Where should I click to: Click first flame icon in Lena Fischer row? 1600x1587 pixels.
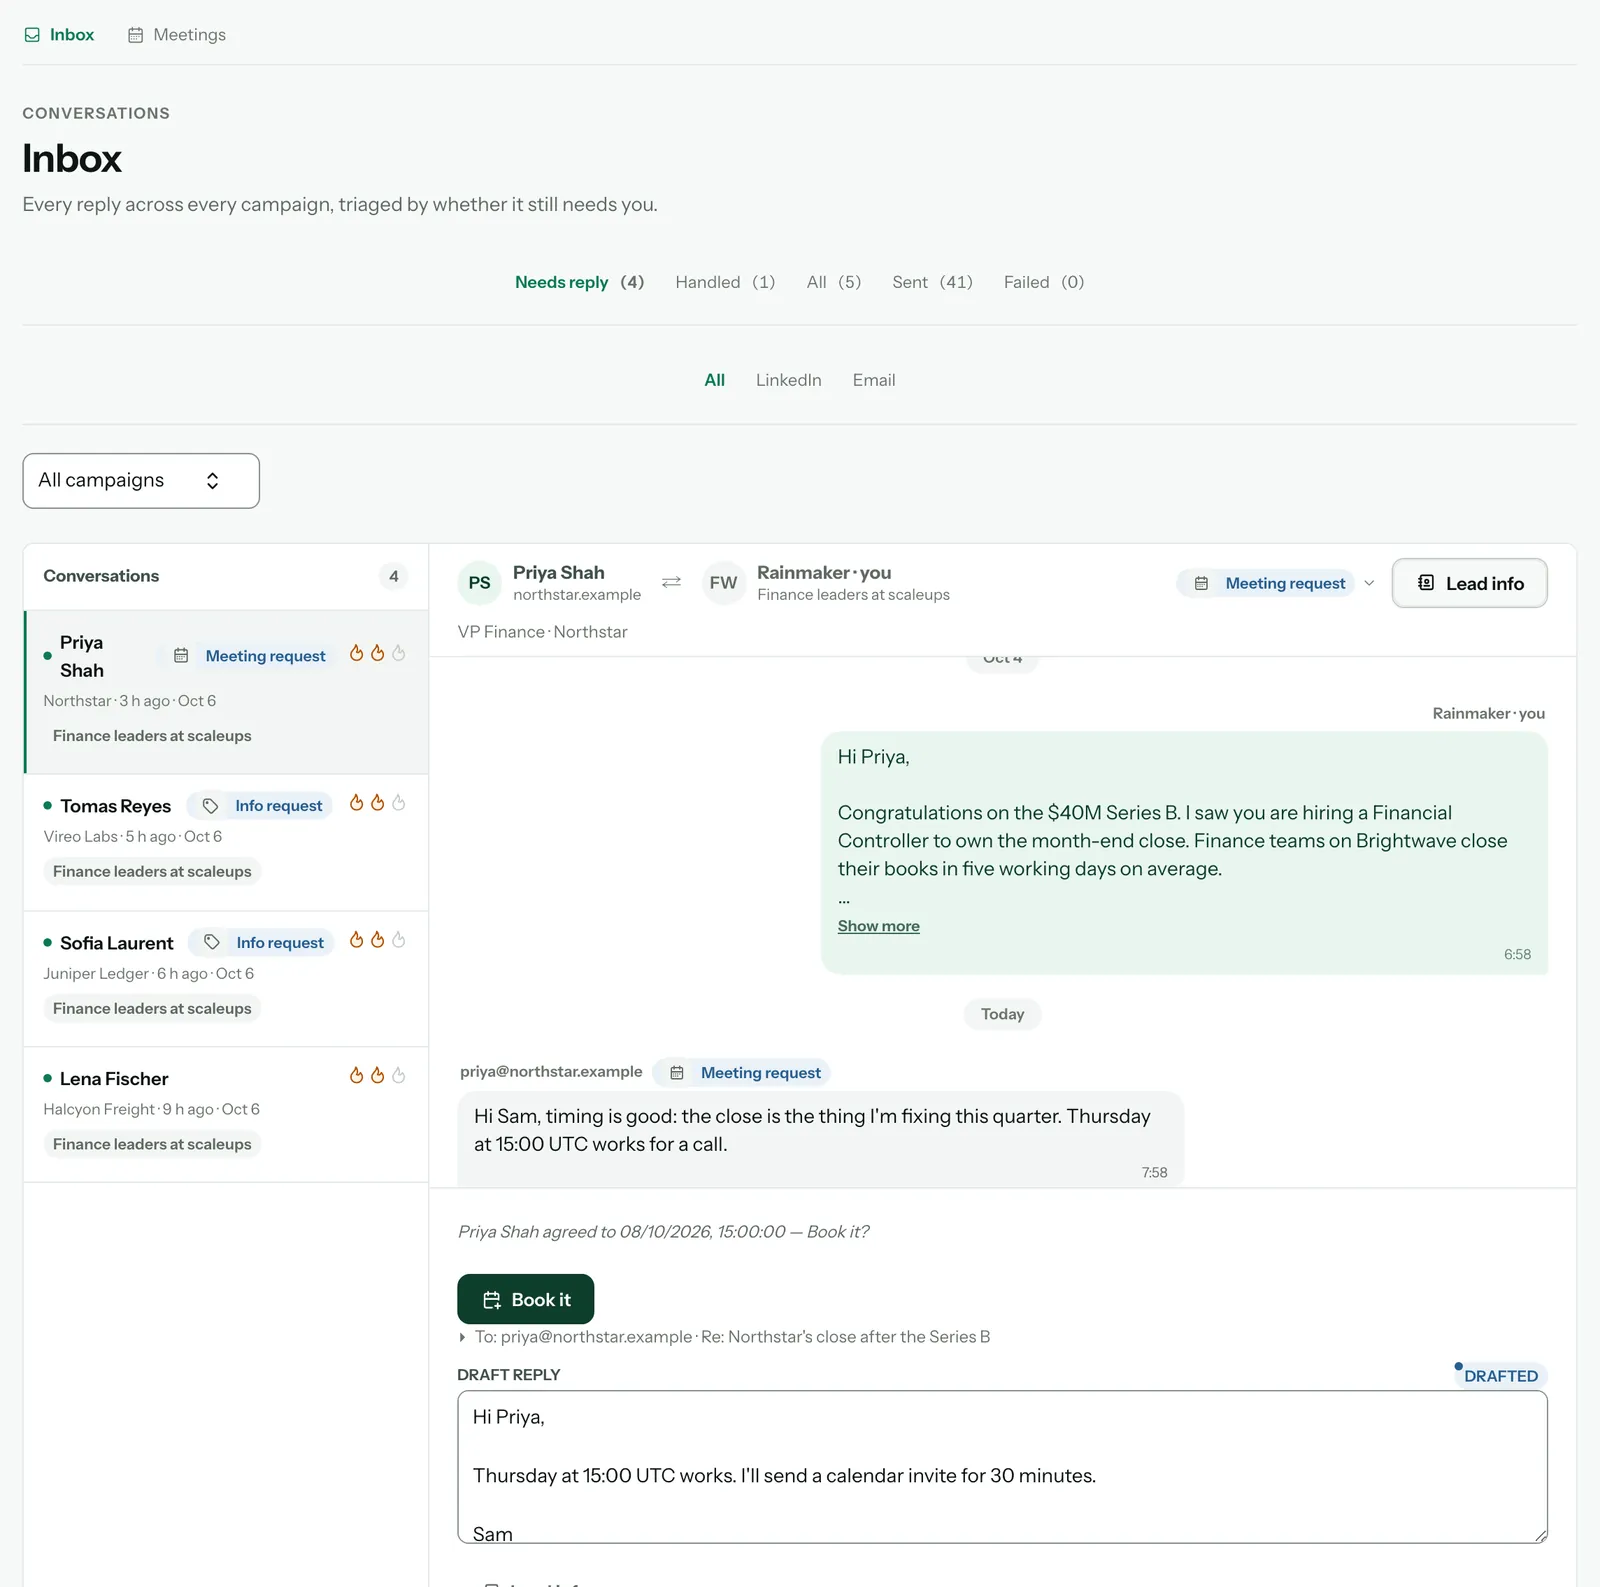pos(356,1076)
